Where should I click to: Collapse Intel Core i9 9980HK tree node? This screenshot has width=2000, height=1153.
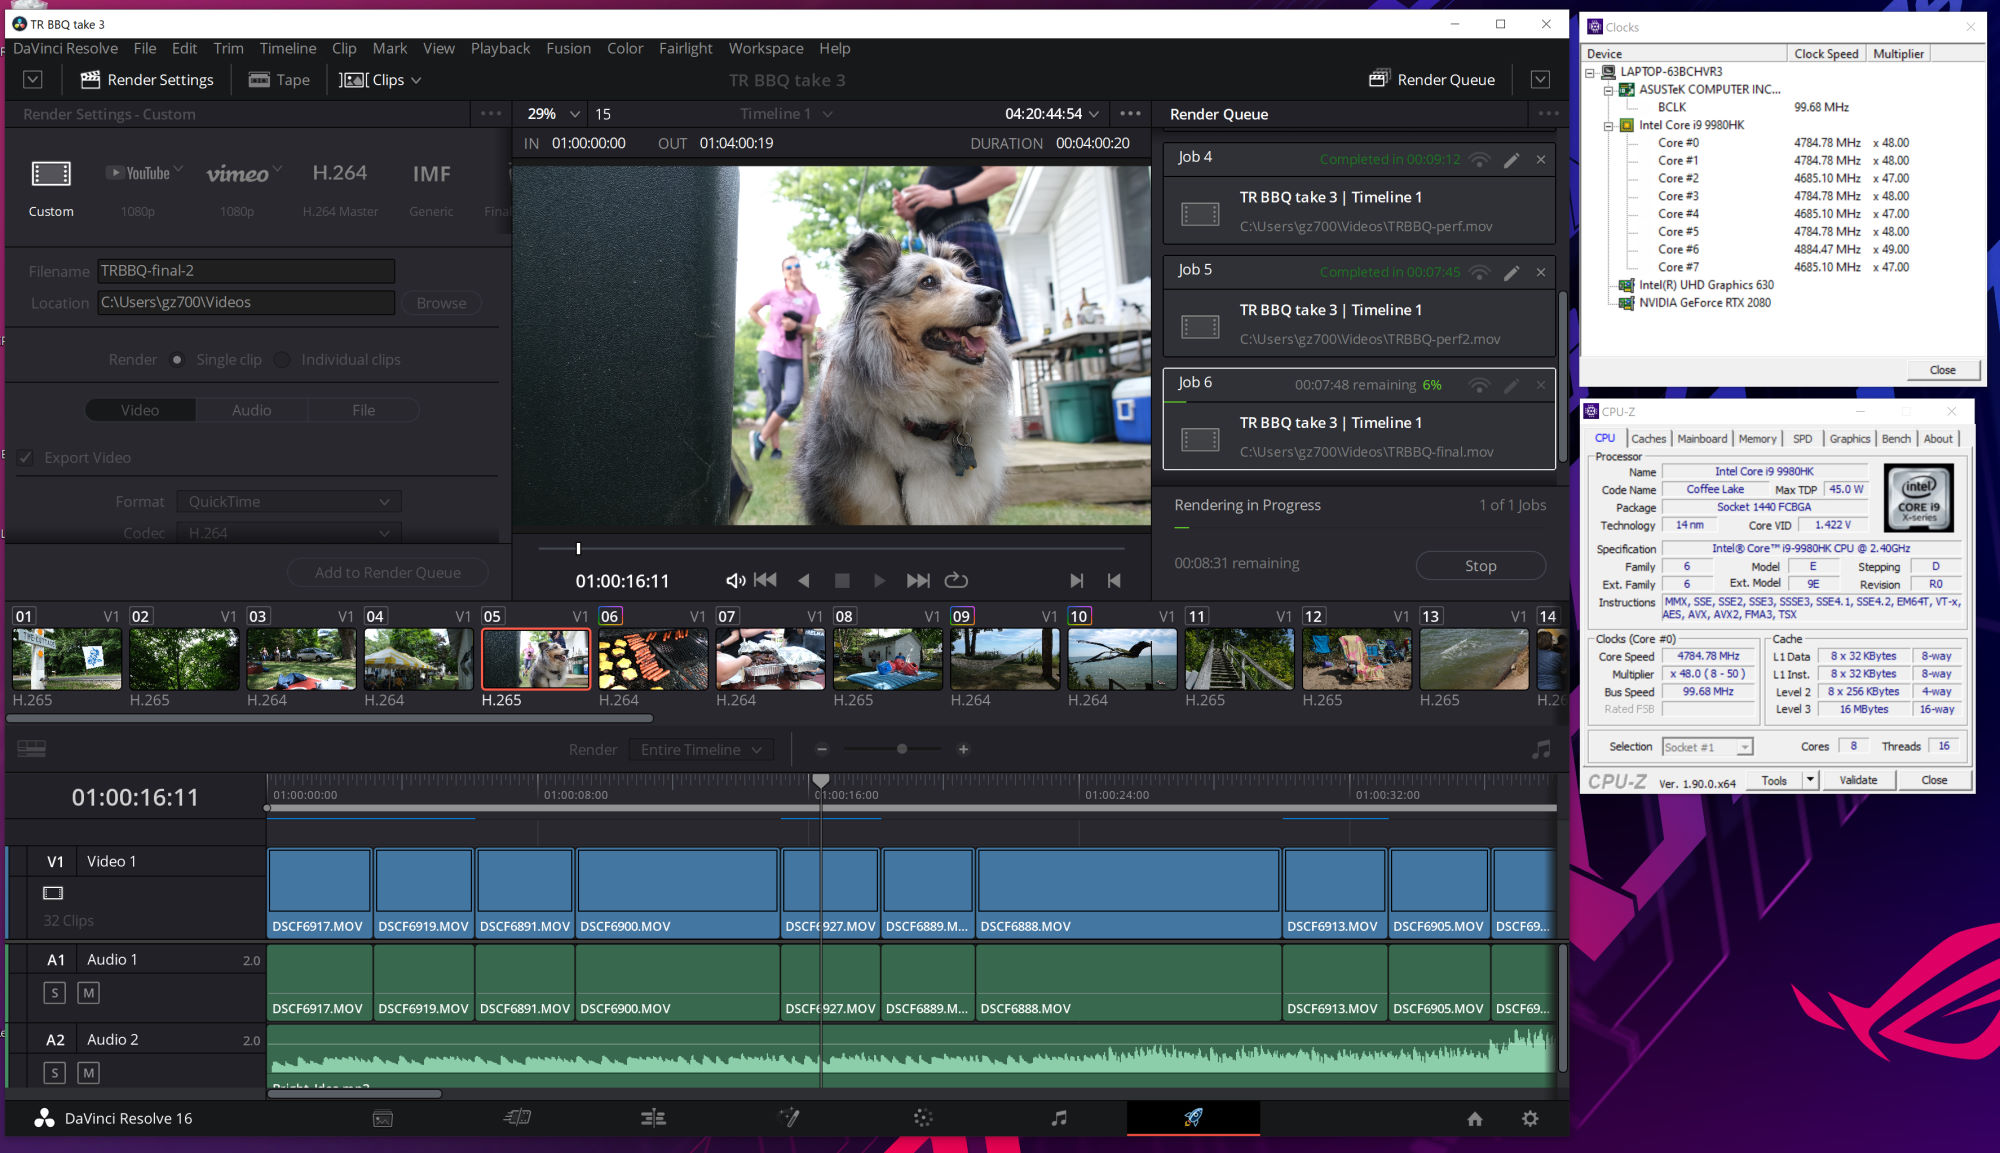tap(1608, 126)
